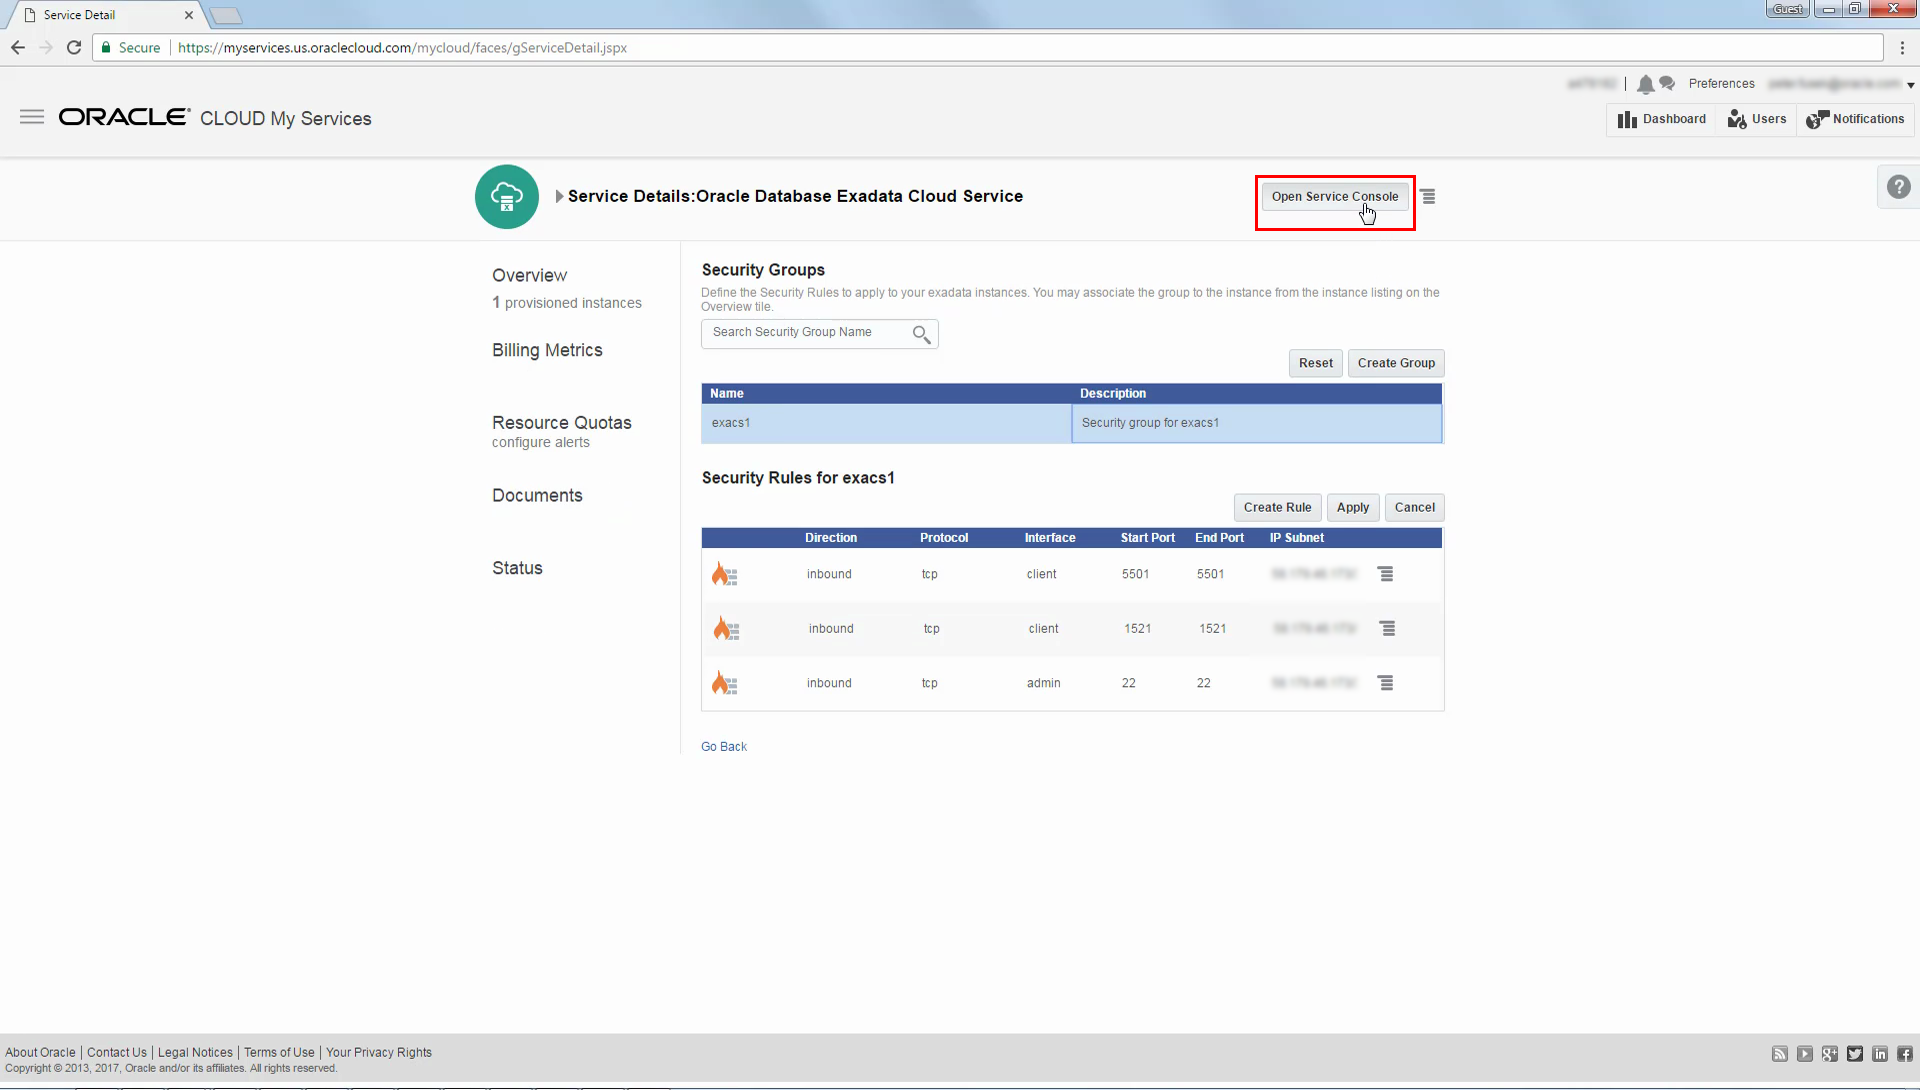Click the Start Port column header
Screen dimensions: 1920x1090
pyautogui.click(x=1147, y=538)
